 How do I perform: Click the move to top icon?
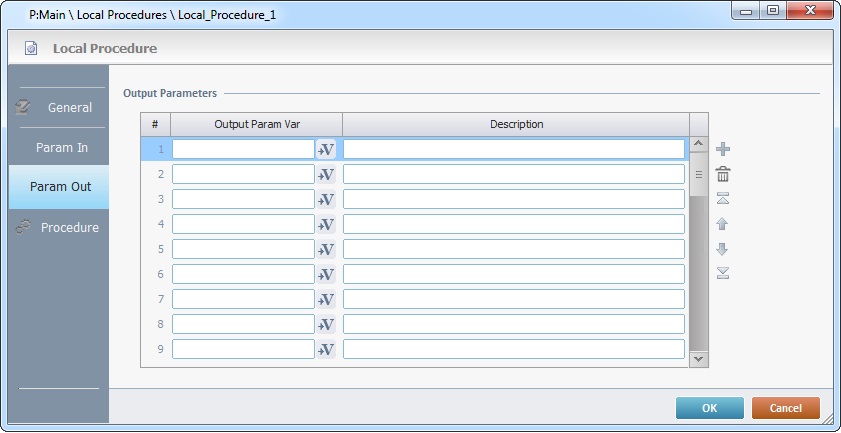click(723, 198)
